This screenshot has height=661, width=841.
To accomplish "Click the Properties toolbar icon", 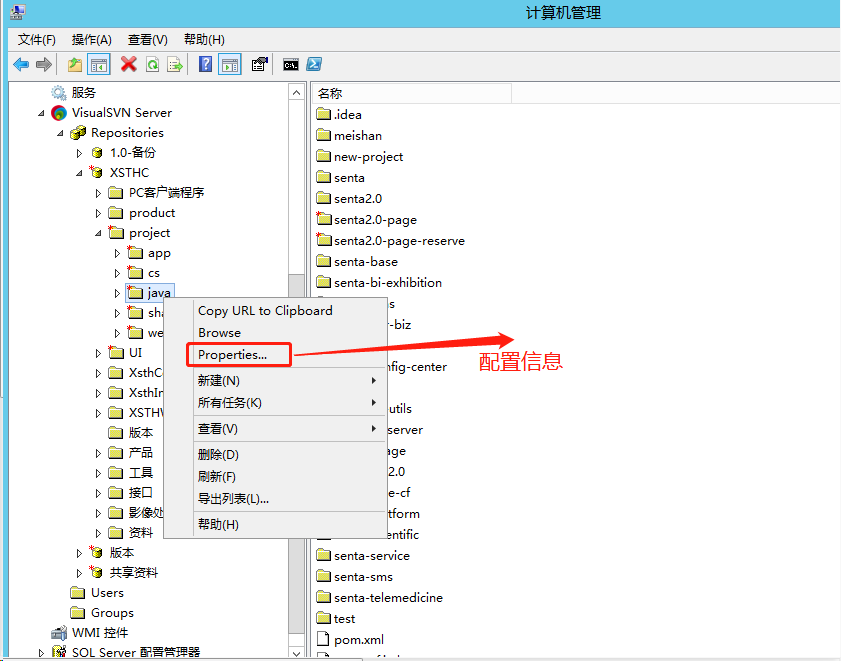I will [260, 65].
